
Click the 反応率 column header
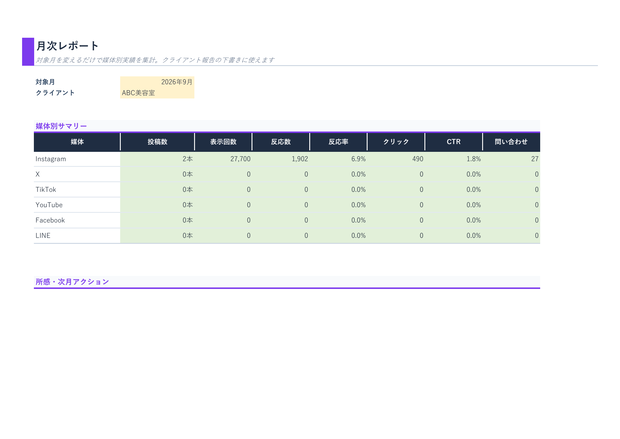pyautogui.click(x=338, y=142)
